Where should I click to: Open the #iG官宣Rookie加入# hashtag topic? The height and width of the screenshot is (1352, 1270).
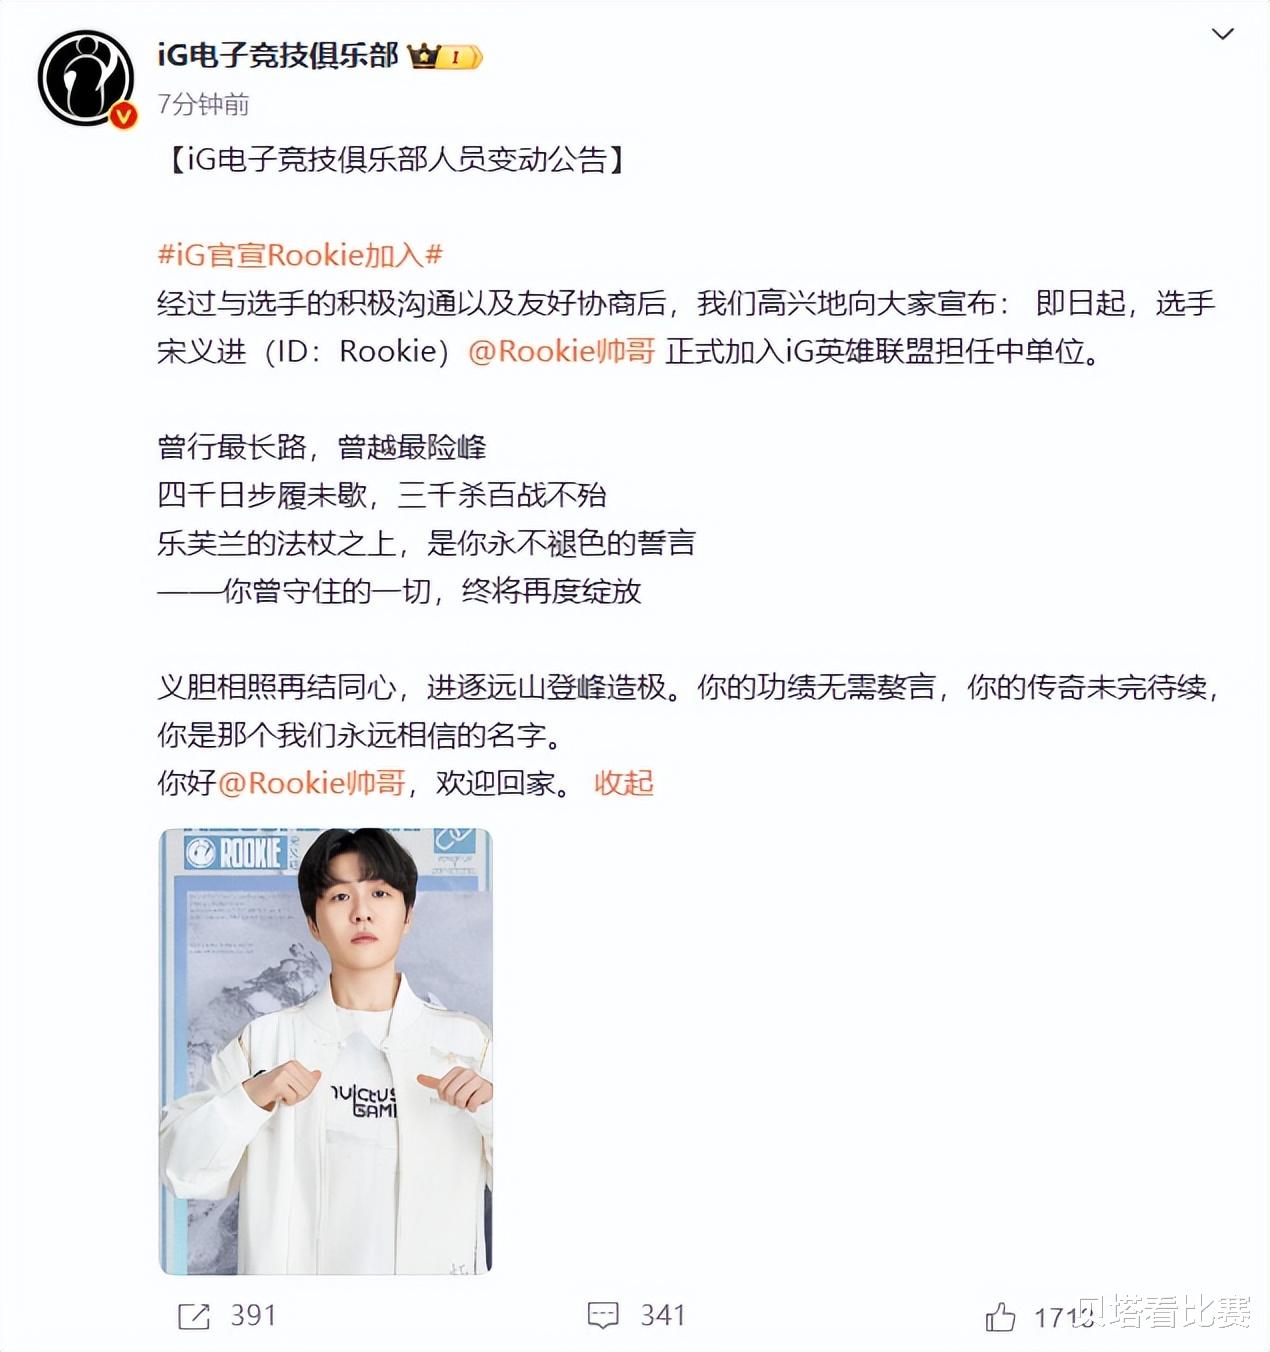300,255
